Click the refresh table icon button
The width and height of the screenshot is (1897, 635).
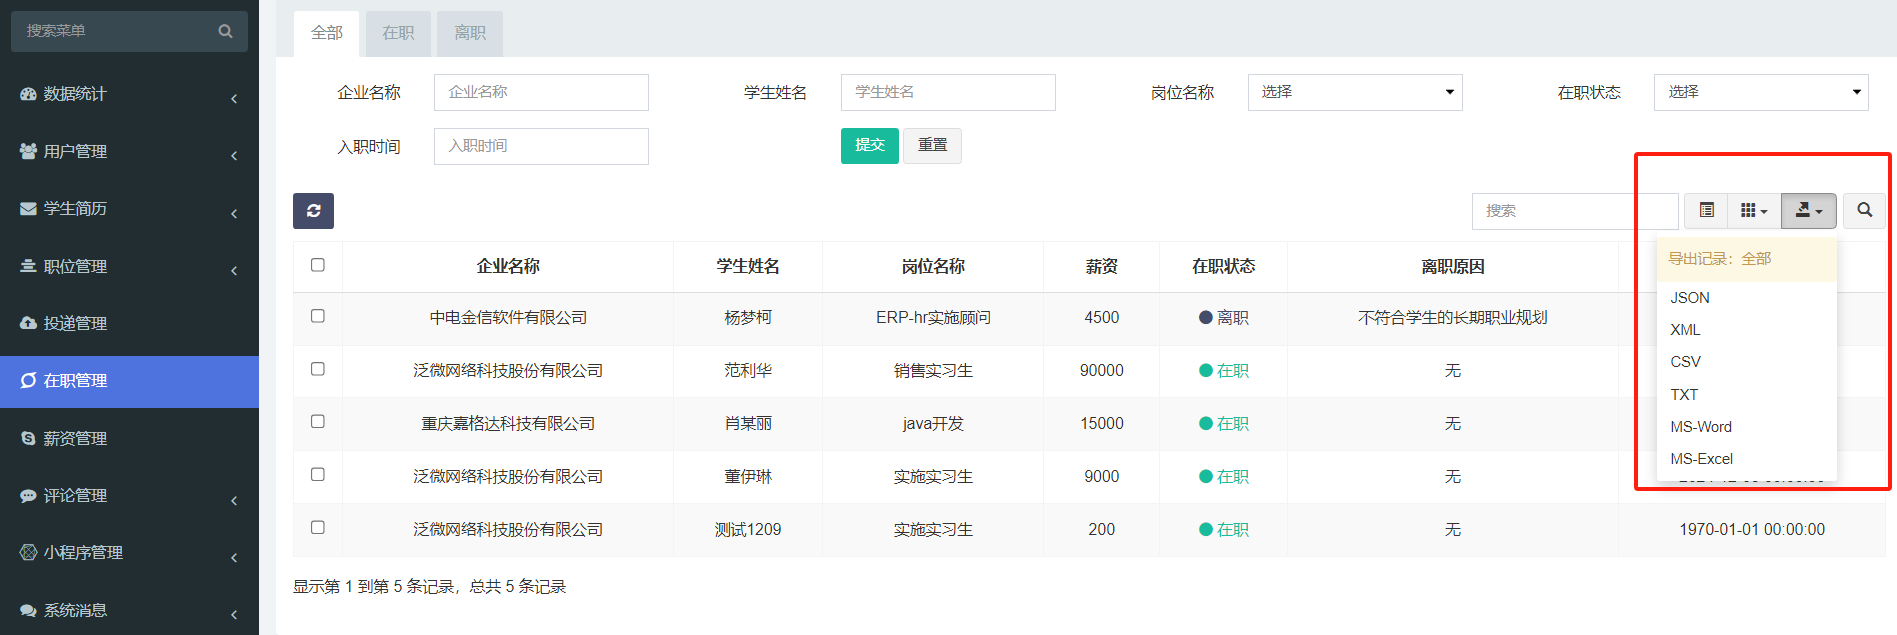[x=313, y=211]
